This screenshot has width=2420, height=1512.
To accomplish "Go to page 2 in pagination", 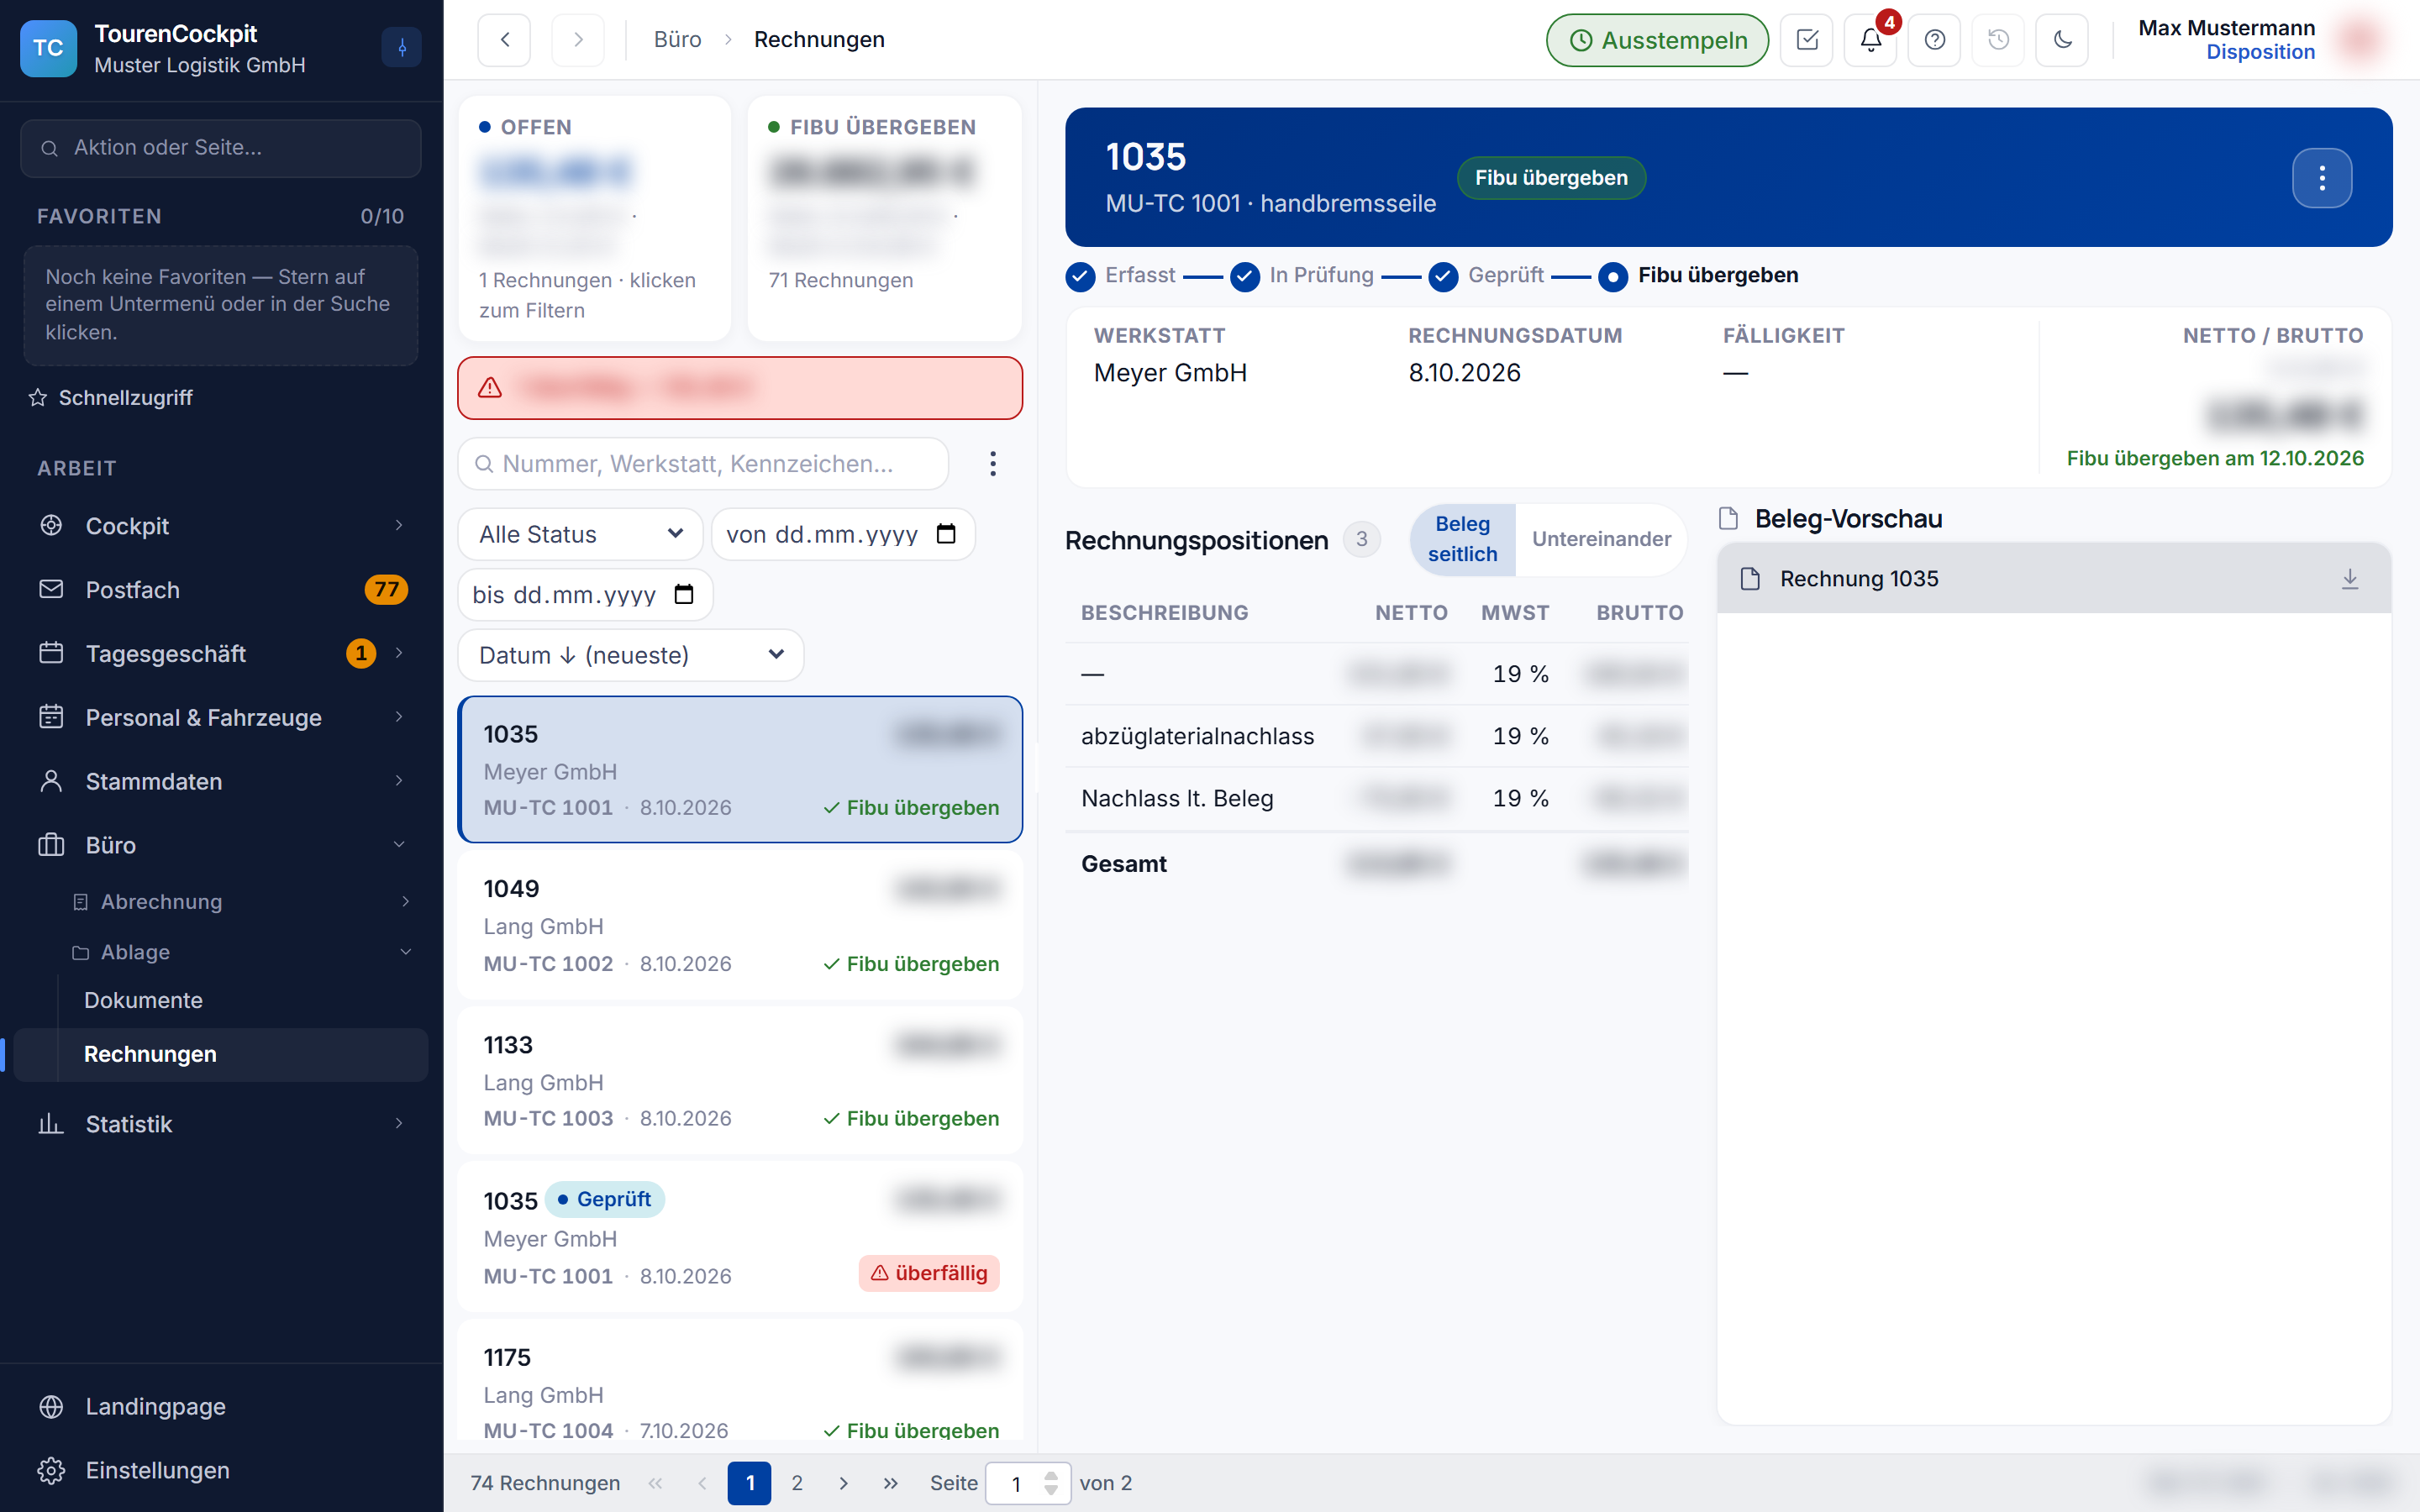I will pyautogui.click(x=797, y=1483).
